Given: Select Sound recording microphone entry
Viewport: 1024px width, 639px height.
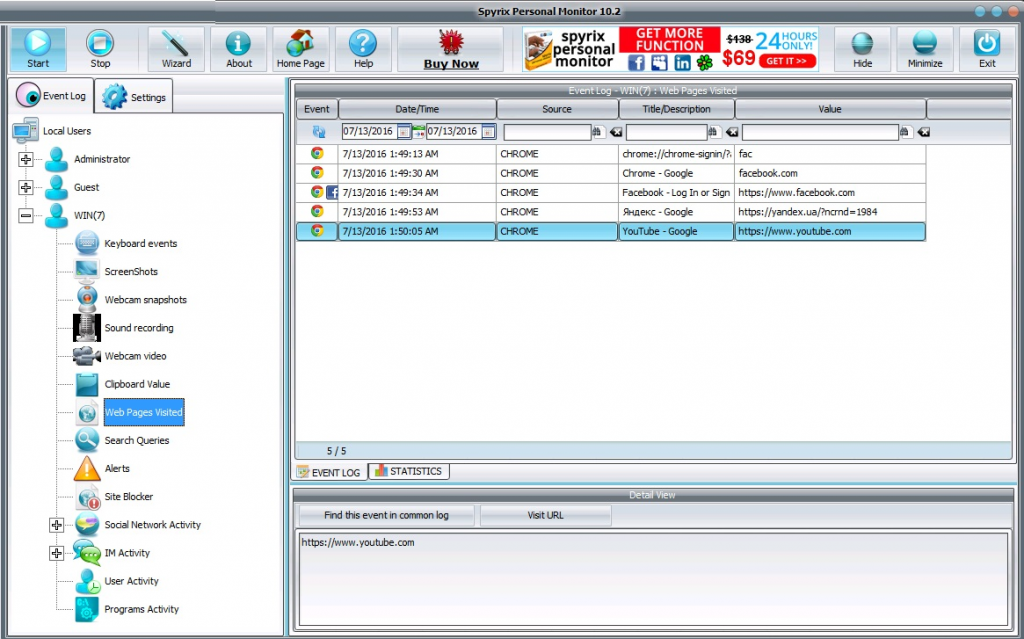Looking at the screenshot, I should point(138,328).
